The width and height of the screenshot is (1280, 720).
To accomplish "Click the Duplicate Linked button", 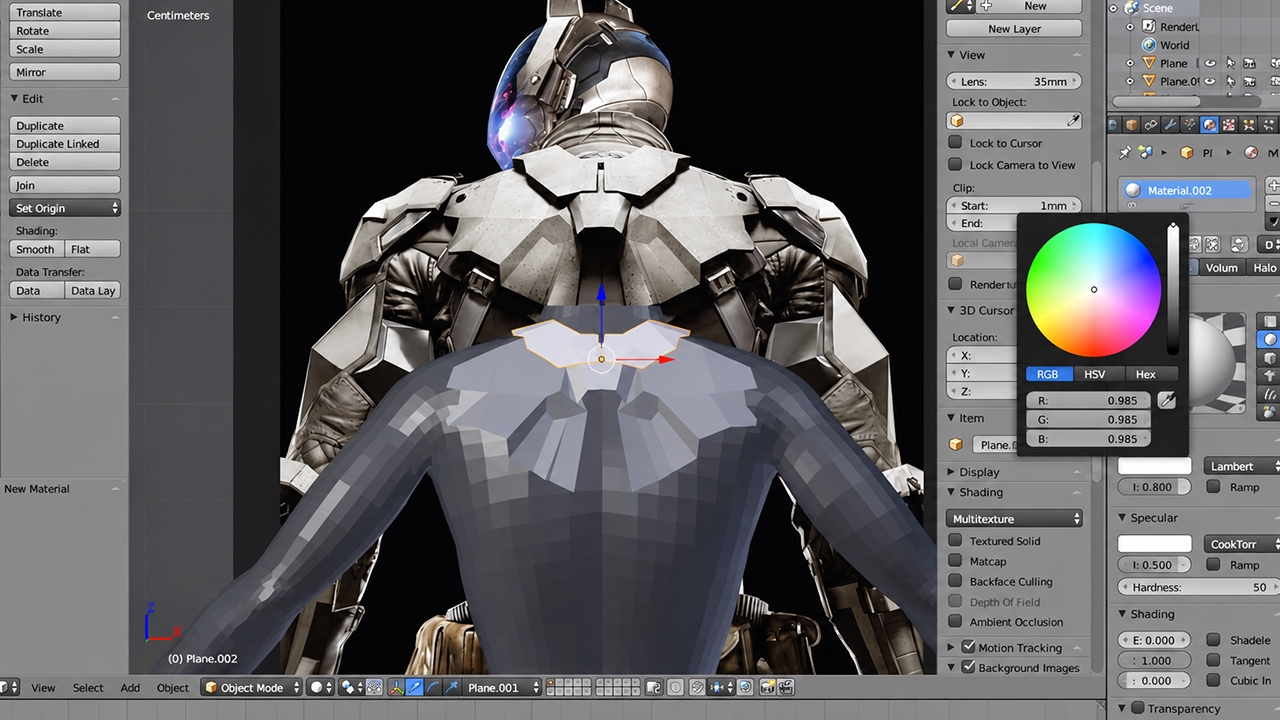I will (x=65, y=144).
